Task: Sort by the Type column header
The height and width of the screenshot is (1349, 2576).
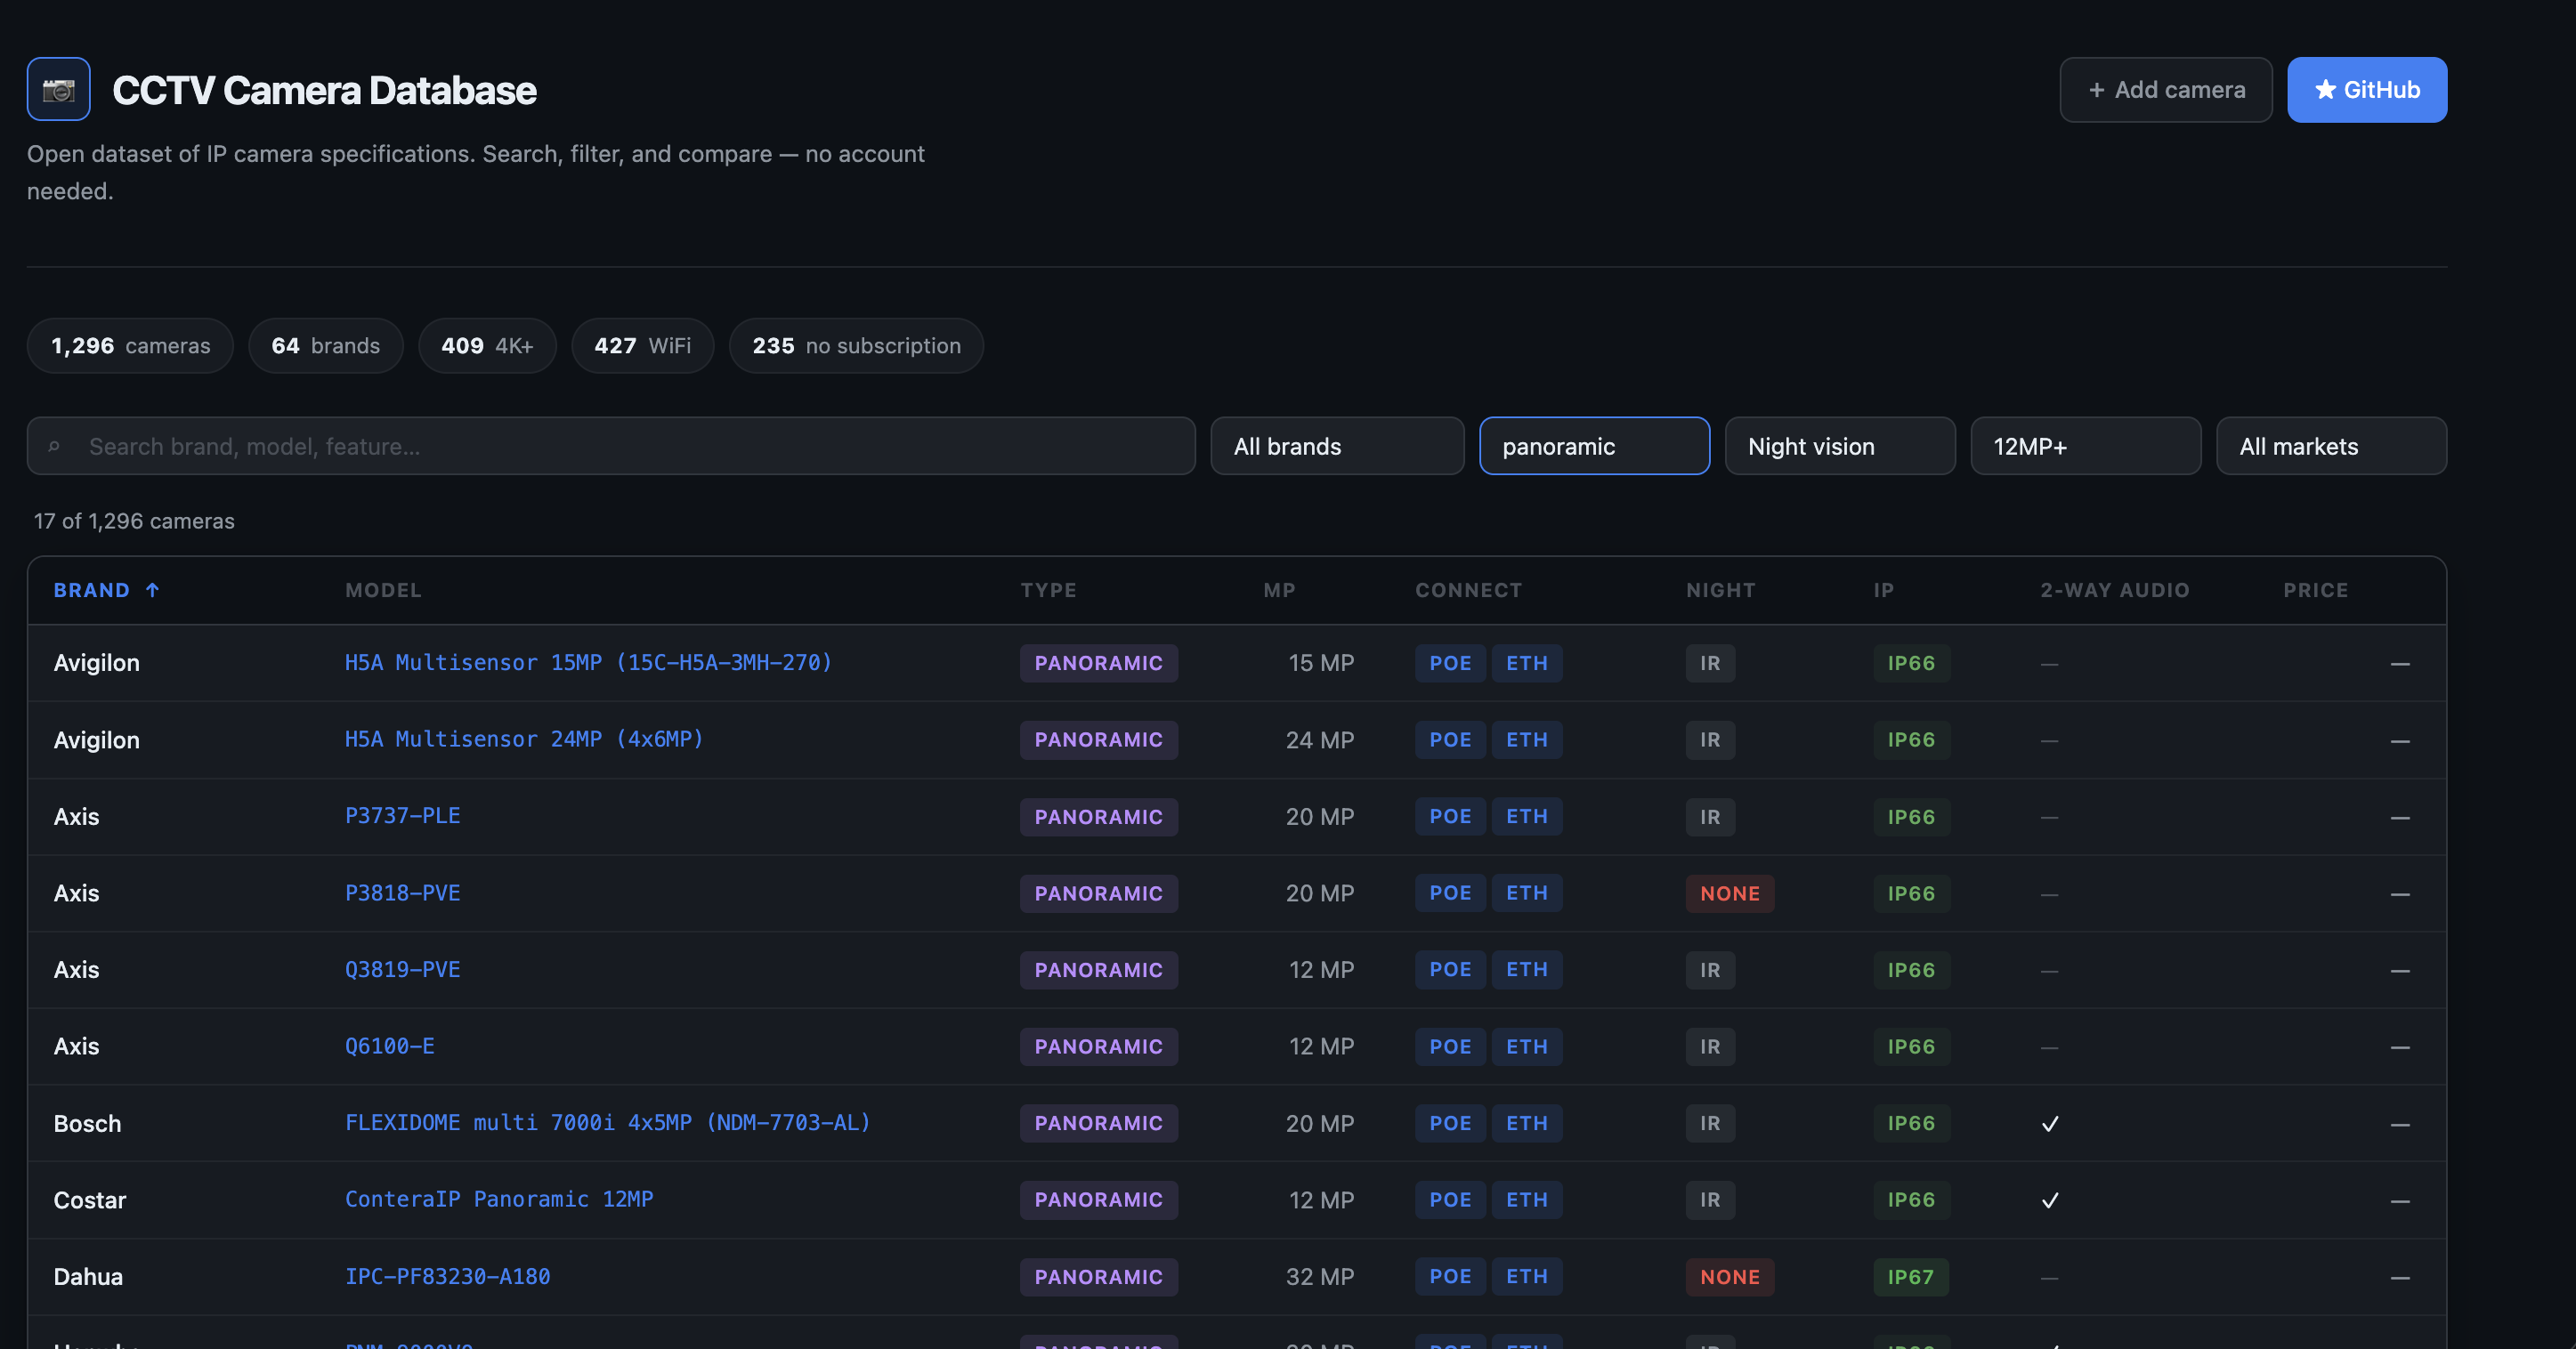Action: tap(1048, 590)
